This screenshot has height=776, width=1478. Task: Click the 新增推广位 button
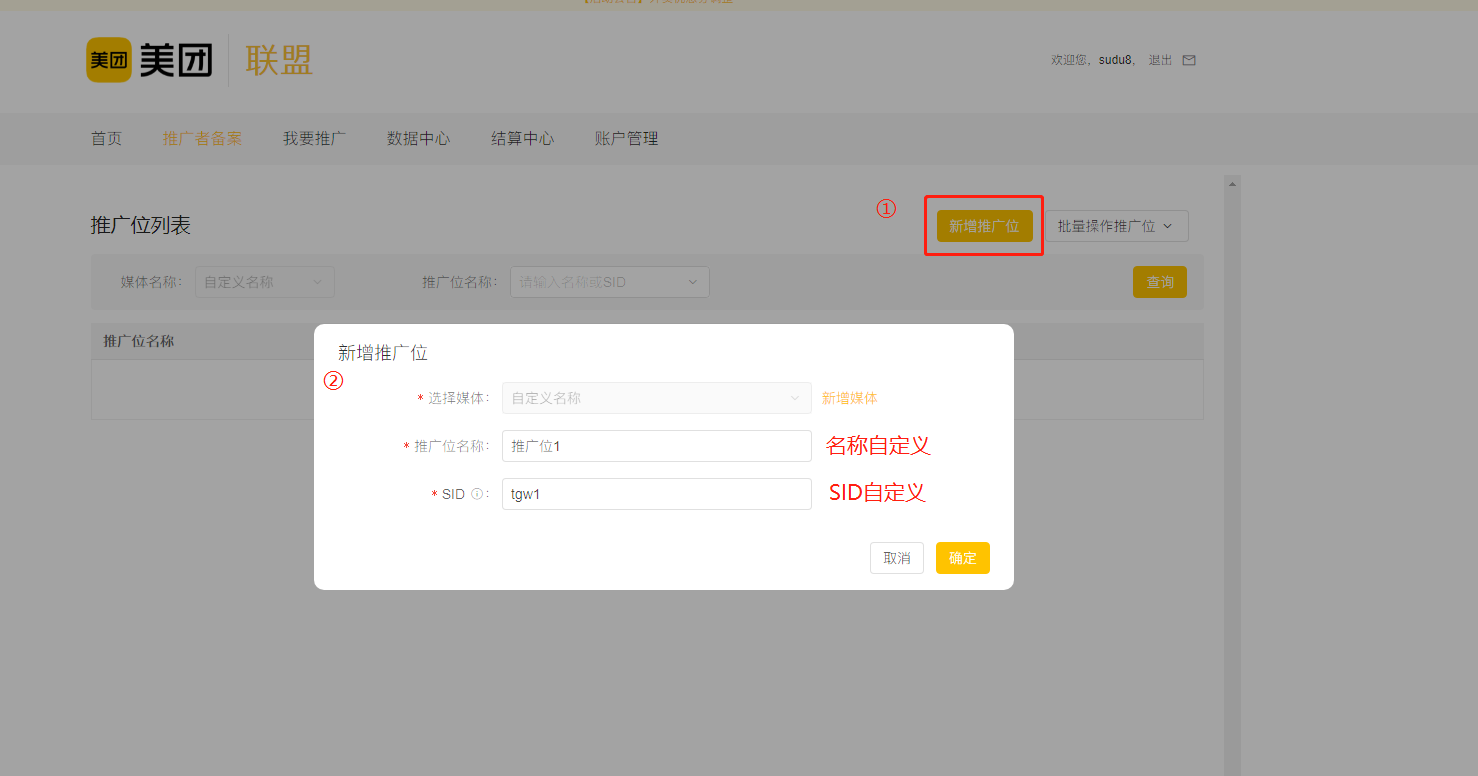(x=984, y=226)
